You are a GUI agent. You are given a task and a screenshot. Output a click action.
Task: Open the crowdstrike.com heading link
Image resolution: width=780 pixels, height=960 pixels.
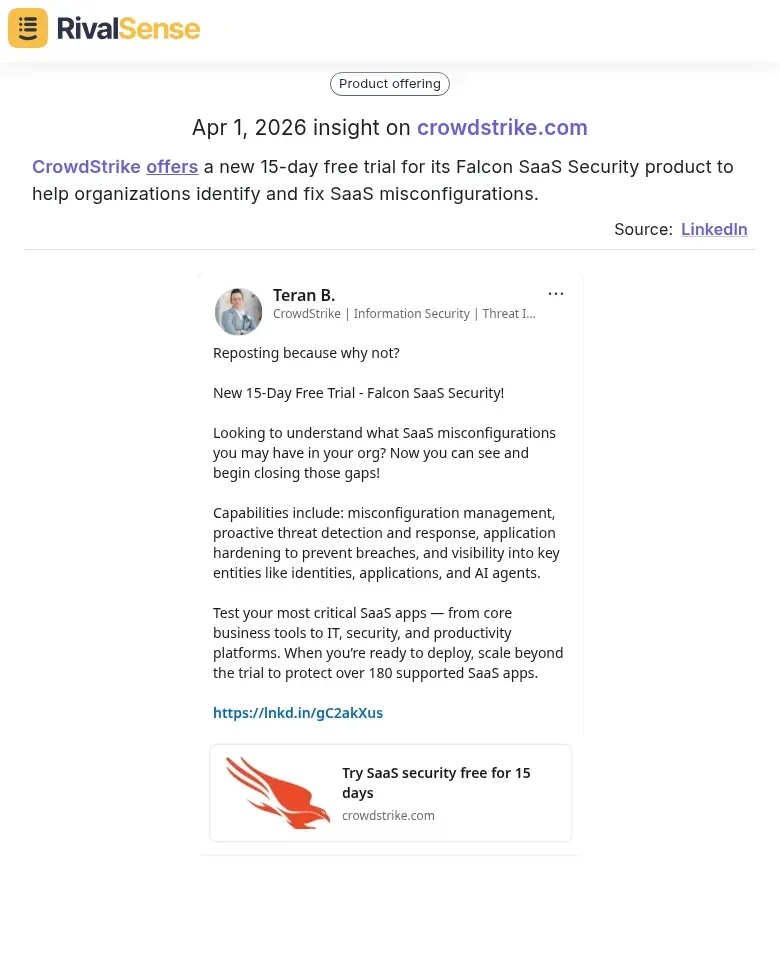pyautogui.click(x=502, y=128)
